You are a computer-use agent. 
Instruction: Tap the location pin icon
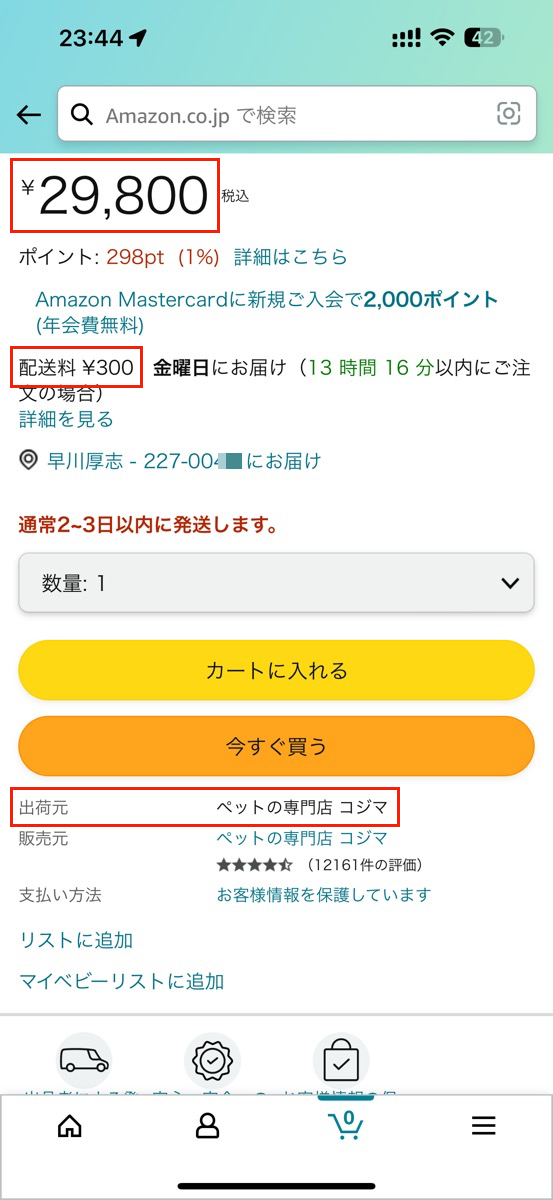[x=29, y=461]
